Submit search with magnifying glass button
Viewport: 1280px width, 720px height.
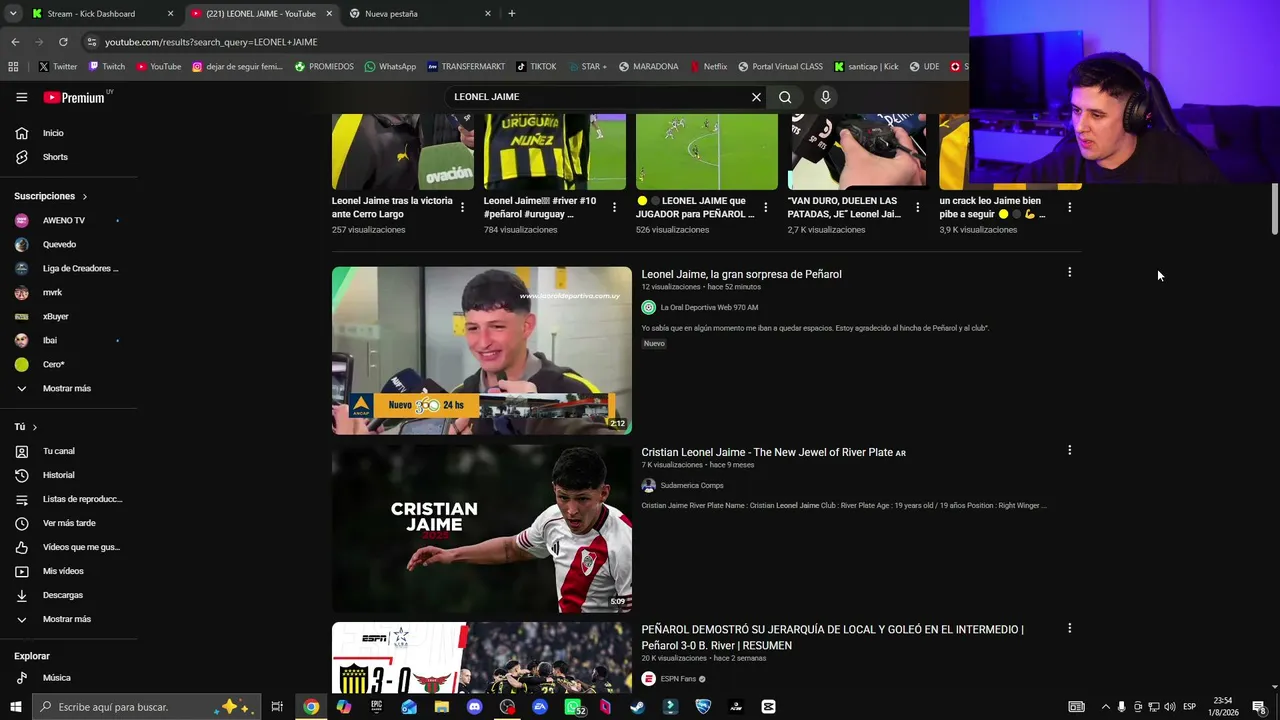(785, 97)
